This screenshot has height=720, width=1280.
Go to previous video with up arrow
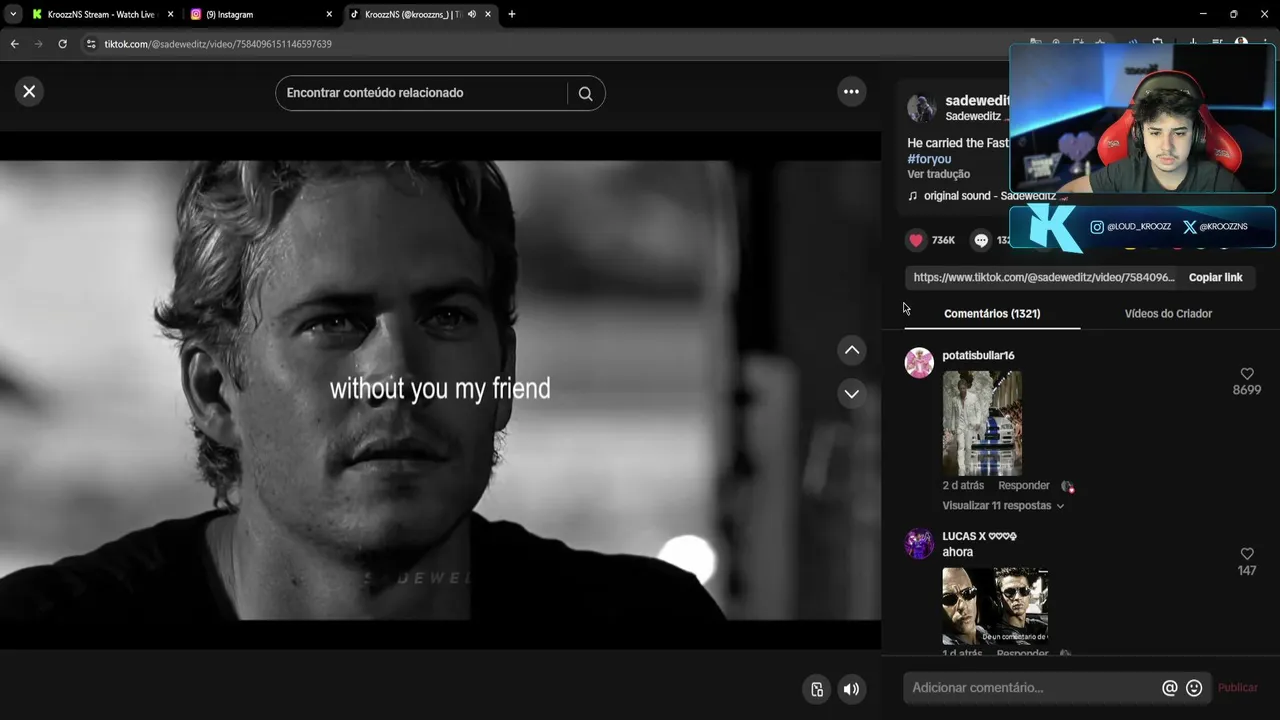click(851, 350)
